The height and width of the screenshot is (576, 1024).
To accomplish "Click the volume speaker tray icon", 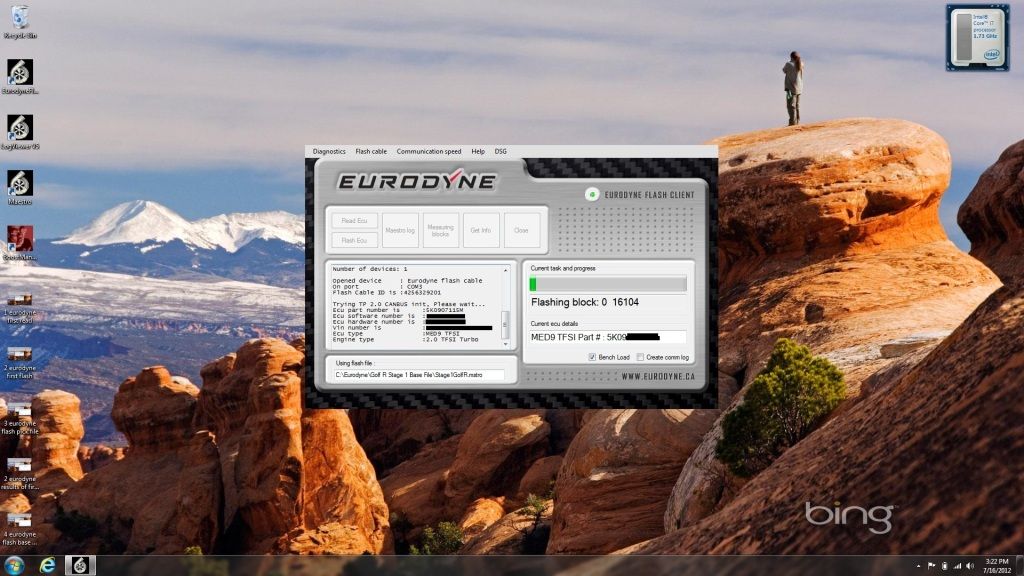I will click(970, 566).
